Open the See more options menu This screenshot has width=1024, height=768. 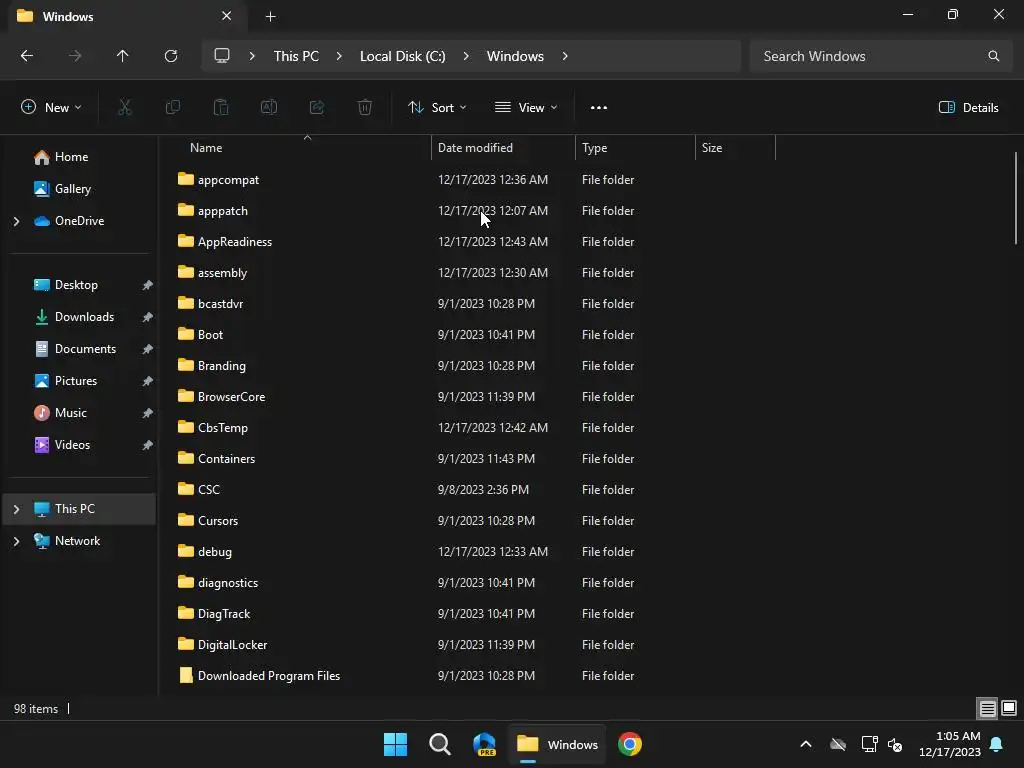point(599,108)
